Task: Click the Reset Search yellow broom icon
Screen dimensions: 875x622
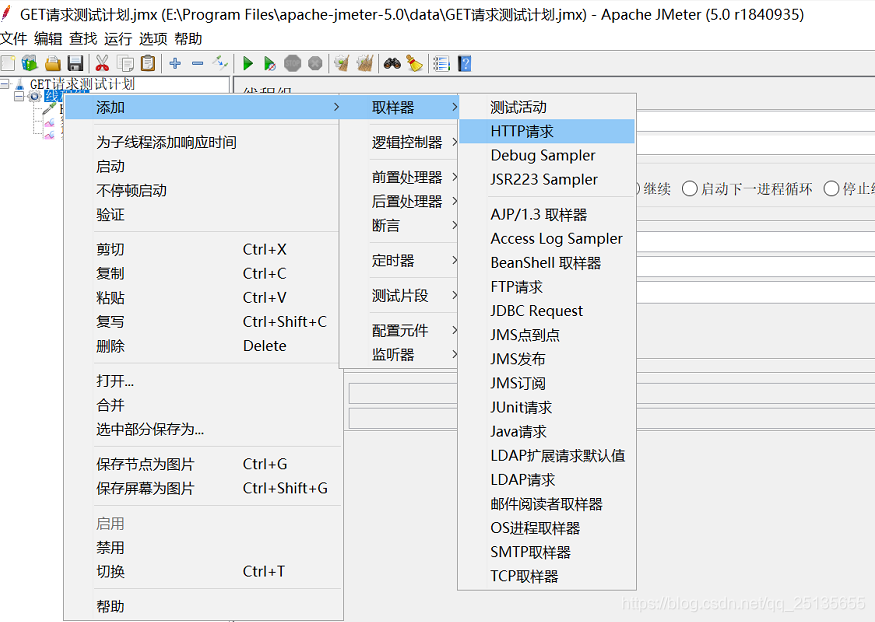Action: (414, 63)
